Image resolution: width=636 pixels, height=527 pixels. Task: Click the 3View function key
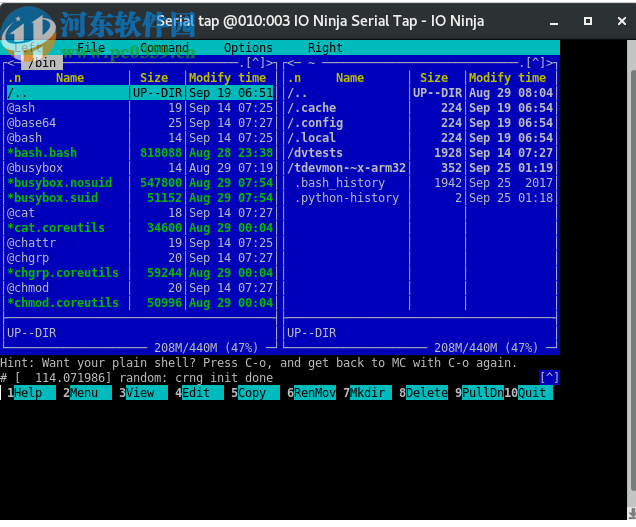(143, 393)
